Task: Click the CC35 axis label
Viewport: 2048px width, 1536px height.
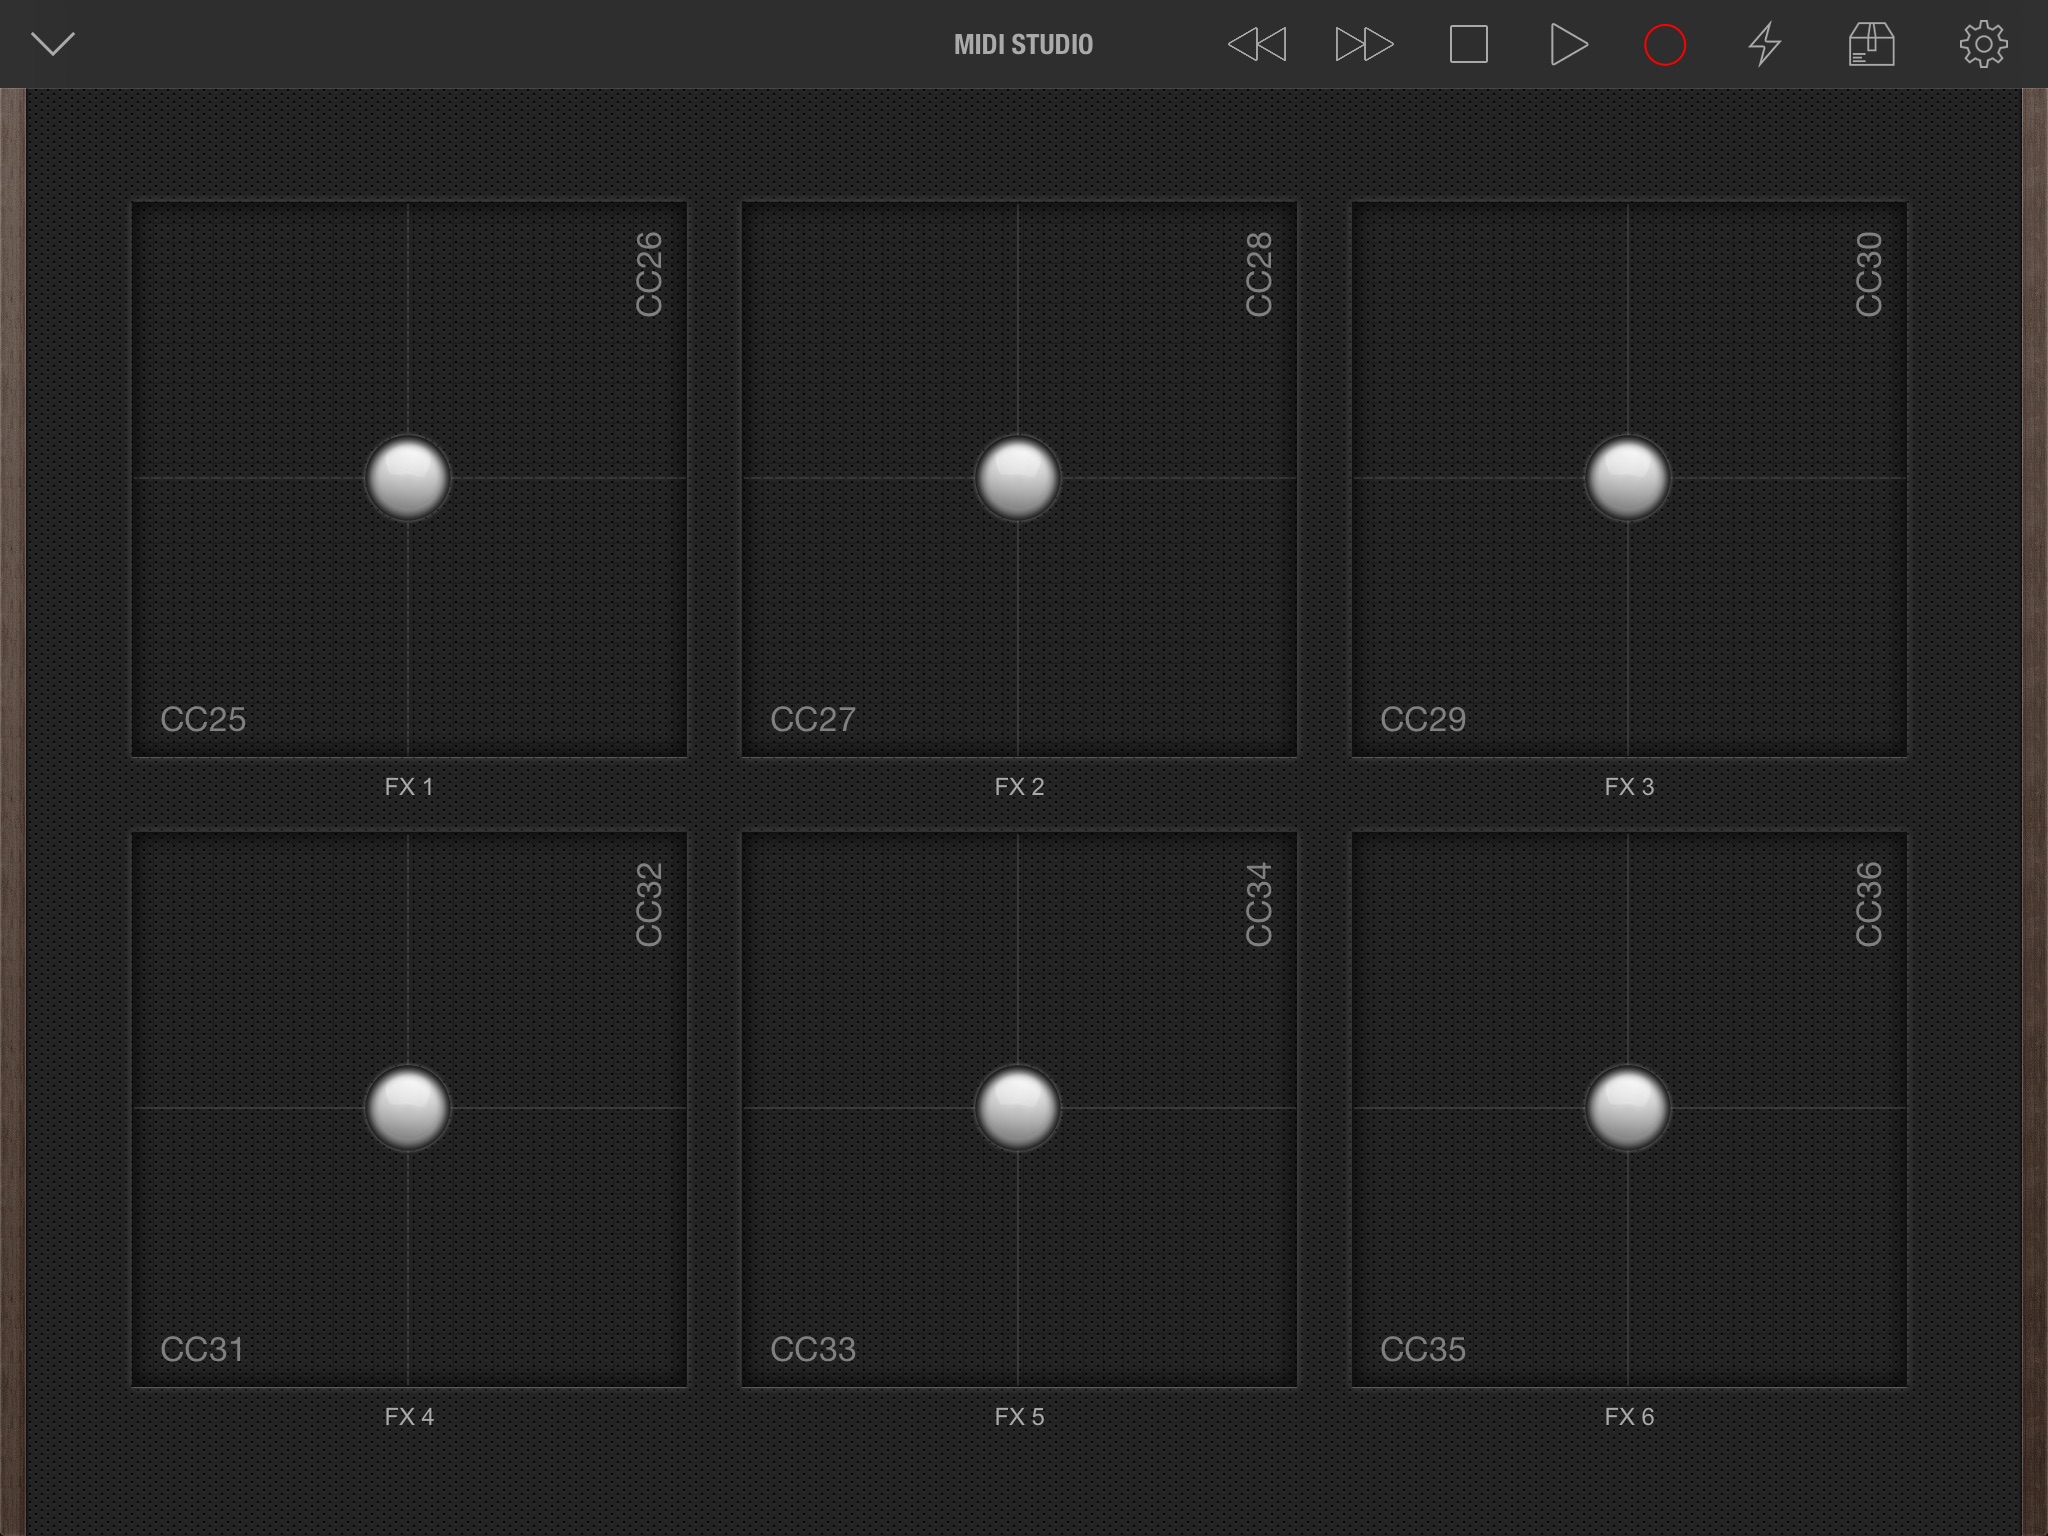Action: [1423, 1349]
